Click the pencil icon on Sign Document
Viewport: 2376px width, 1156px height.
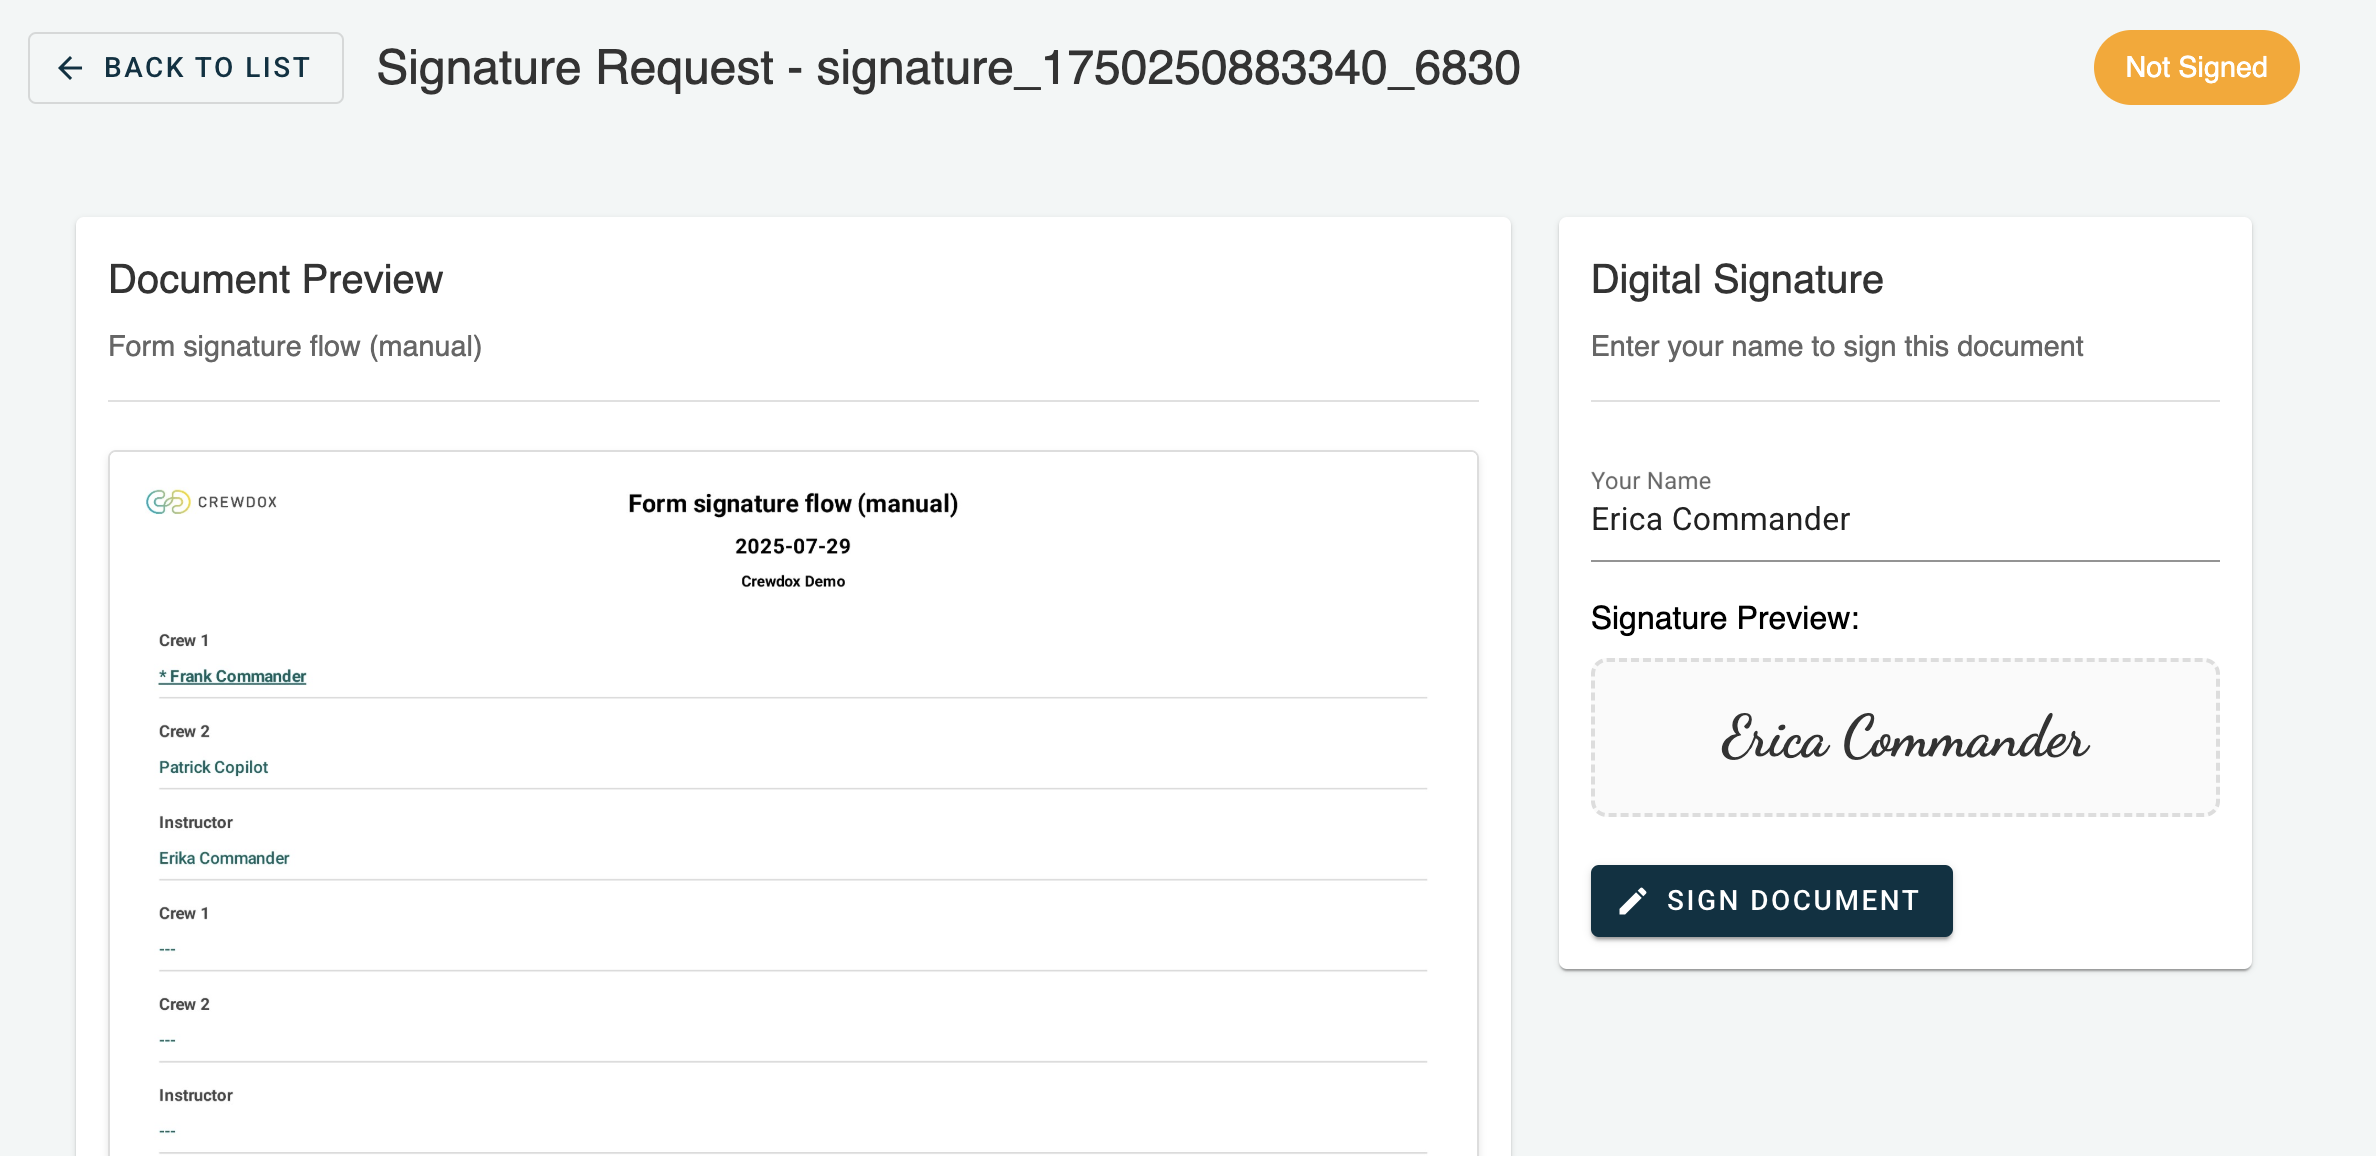(x=1633, y=901)
